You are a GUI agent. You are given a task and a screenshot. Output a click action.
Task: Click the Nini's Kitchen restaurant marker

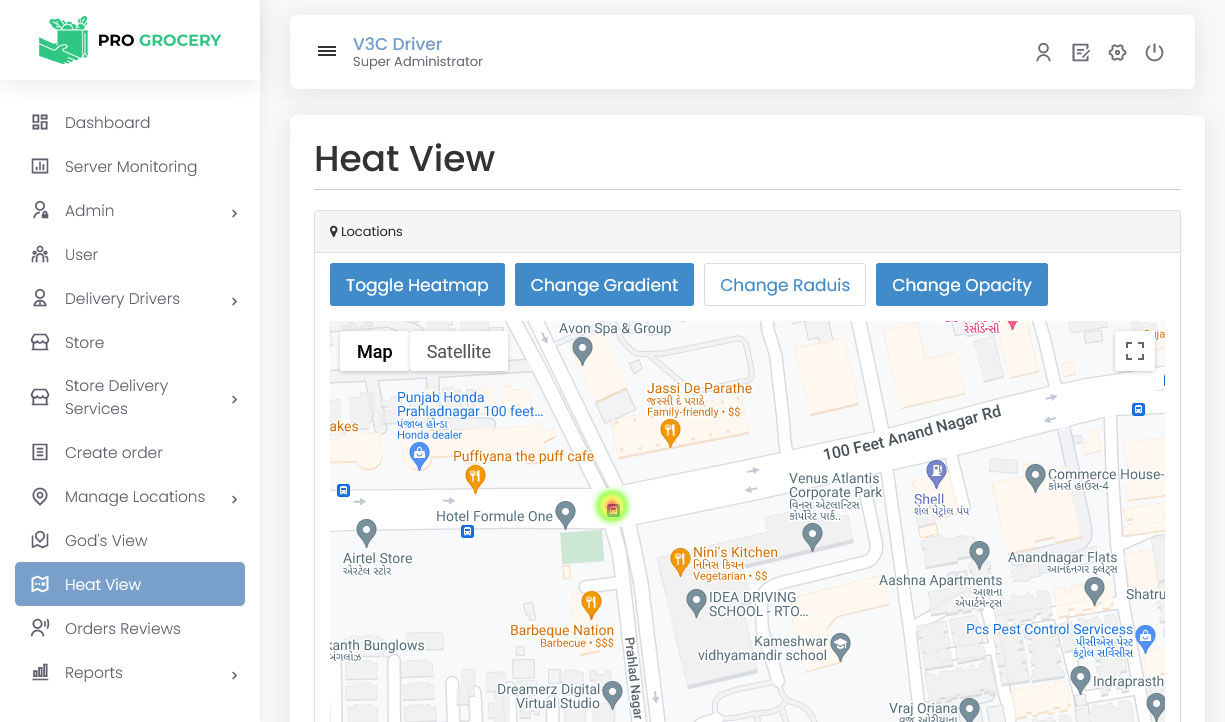point(680,560)
